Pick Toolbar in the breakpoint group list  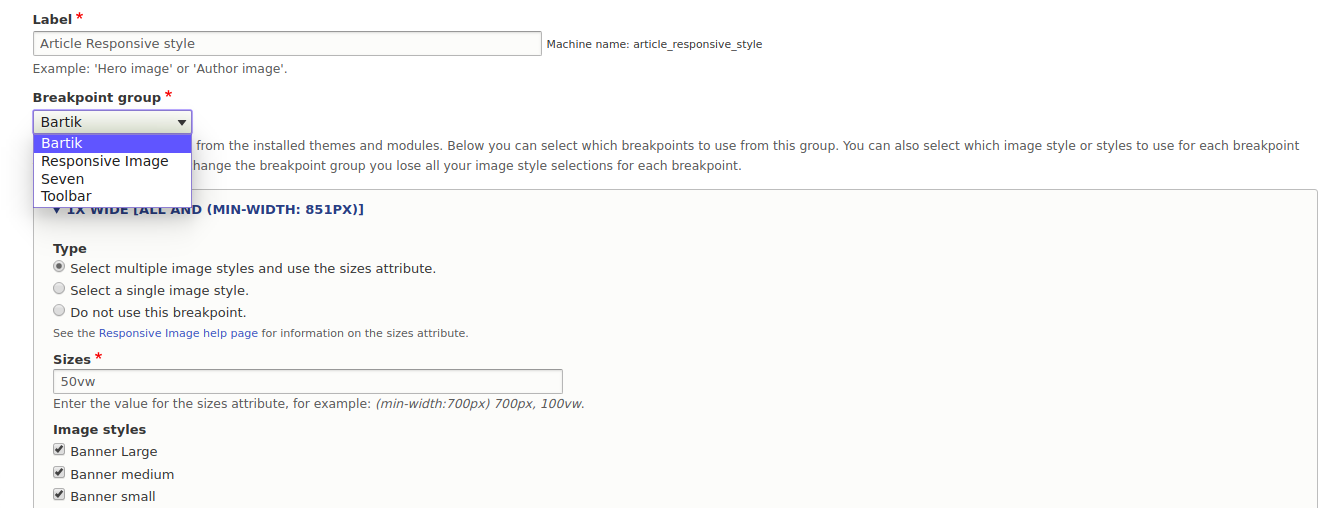pos(66,196)
